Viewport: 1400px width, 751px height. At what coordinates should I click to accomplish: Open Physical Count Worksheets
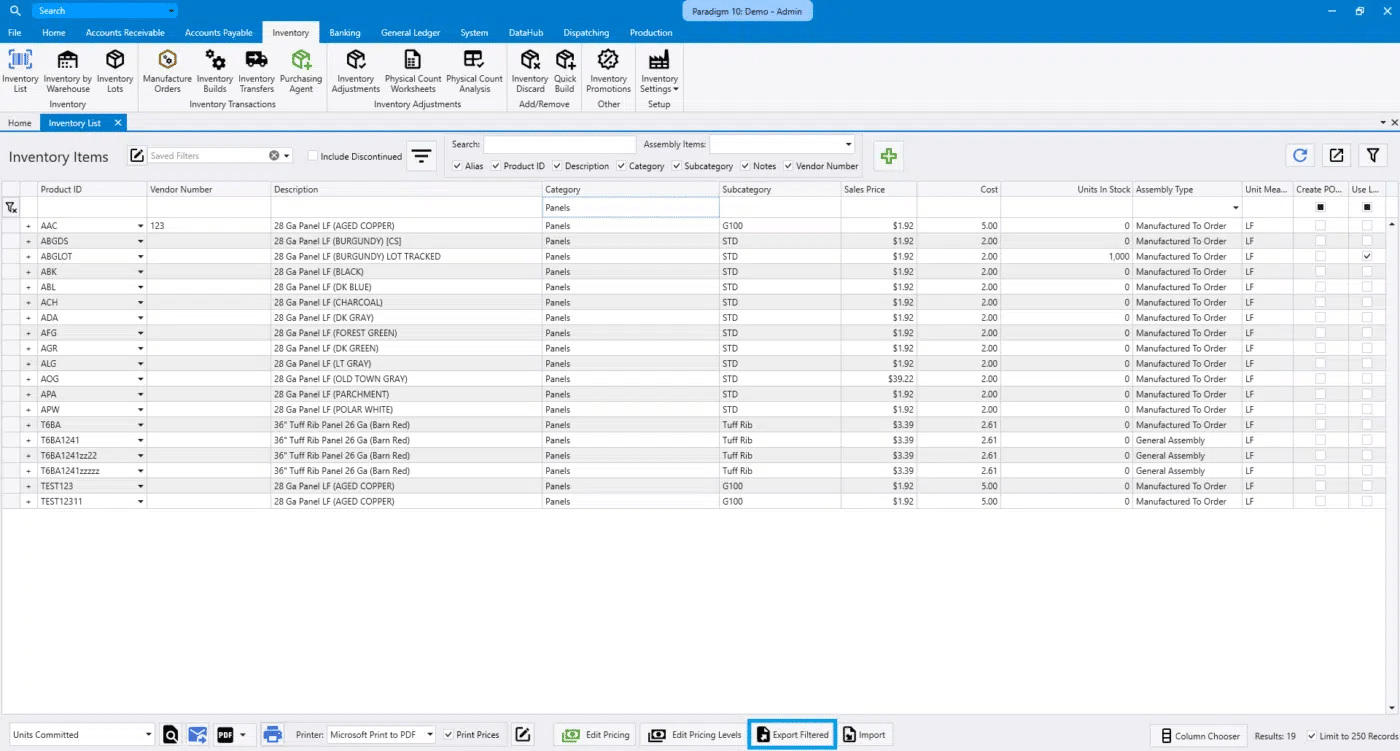point(413,71)
